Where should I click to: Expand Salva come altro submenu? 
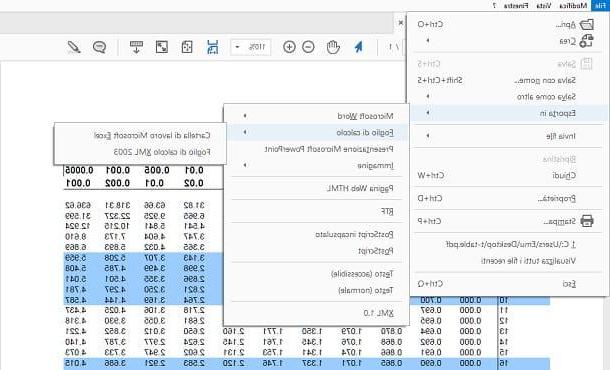pos(428,96)
